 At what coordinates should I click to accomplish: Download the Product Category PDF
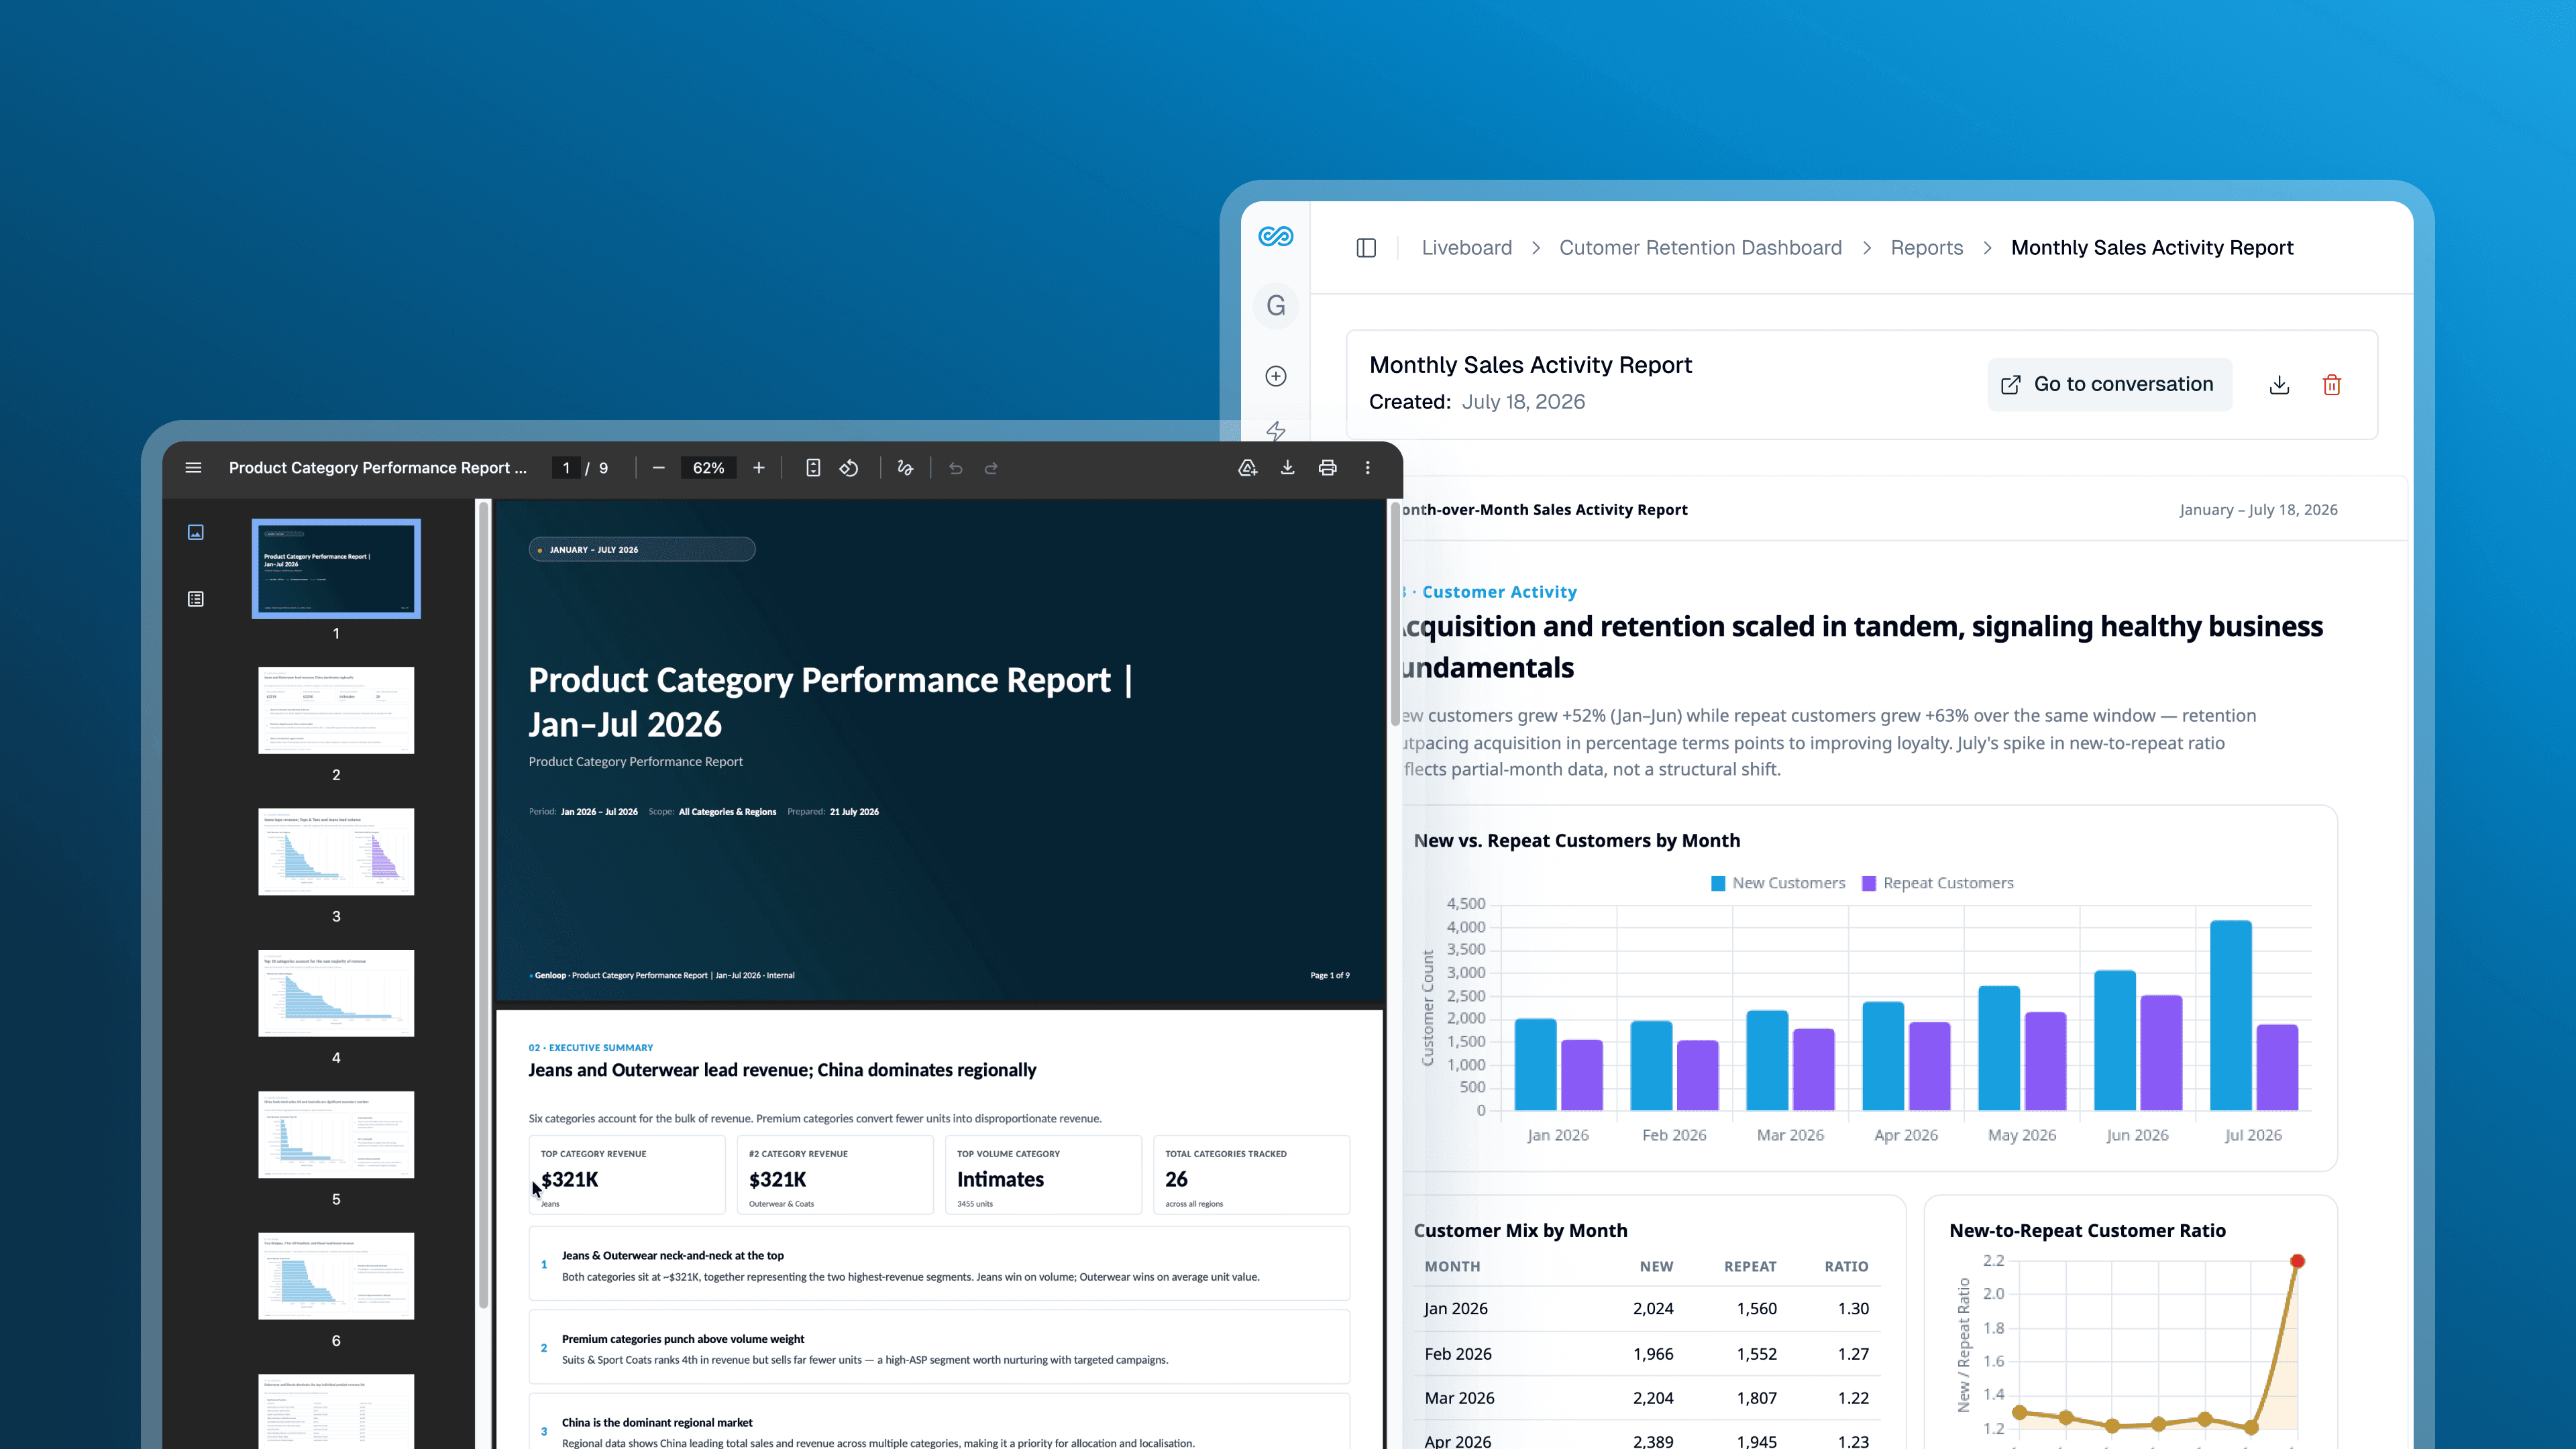click(1287, 468)
